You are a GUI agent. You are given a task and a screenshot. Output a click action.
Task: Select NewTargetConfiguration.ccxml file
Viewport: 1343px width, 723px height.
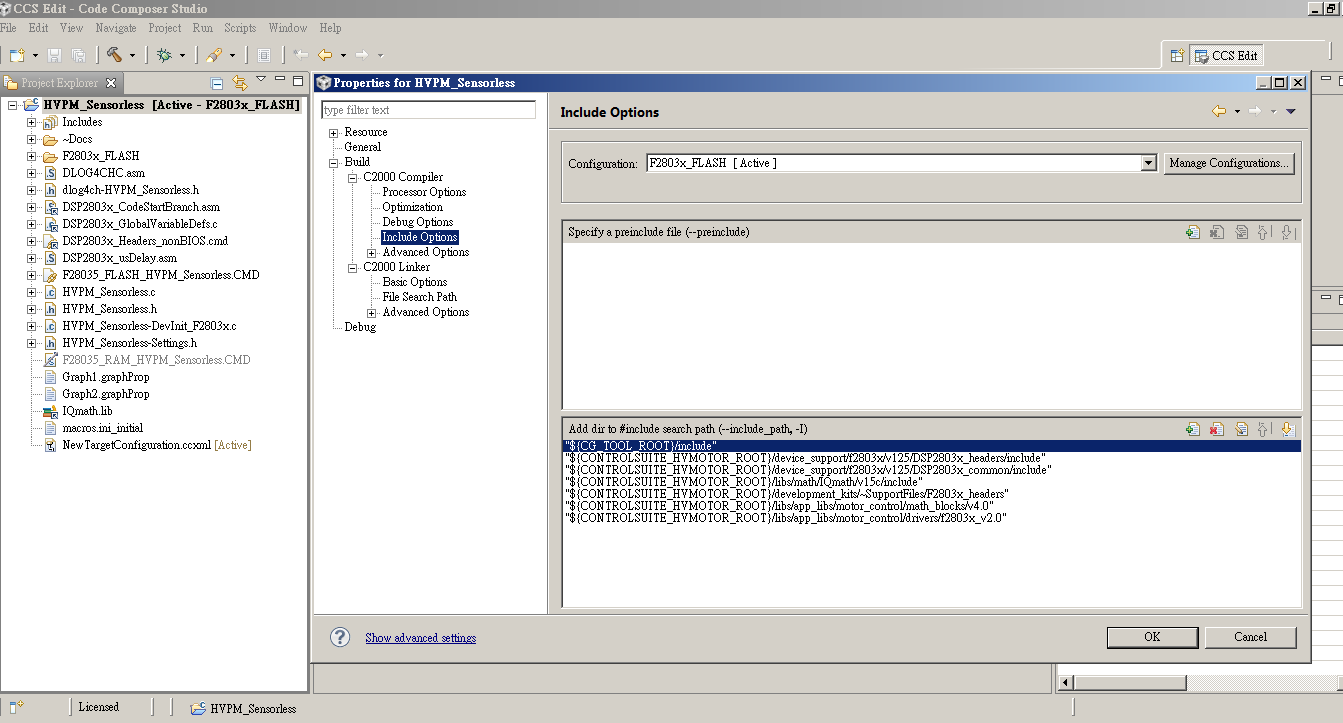(137, 445)
